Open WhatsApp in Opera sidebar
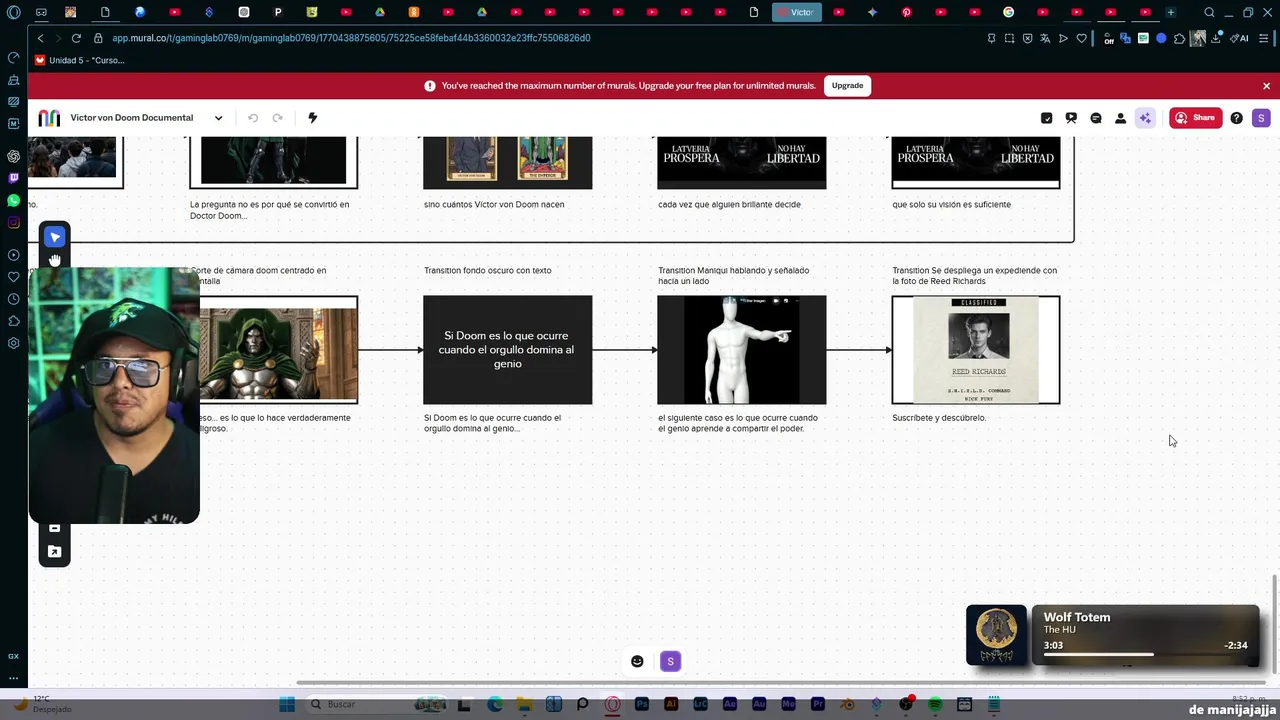 [13, 200]
